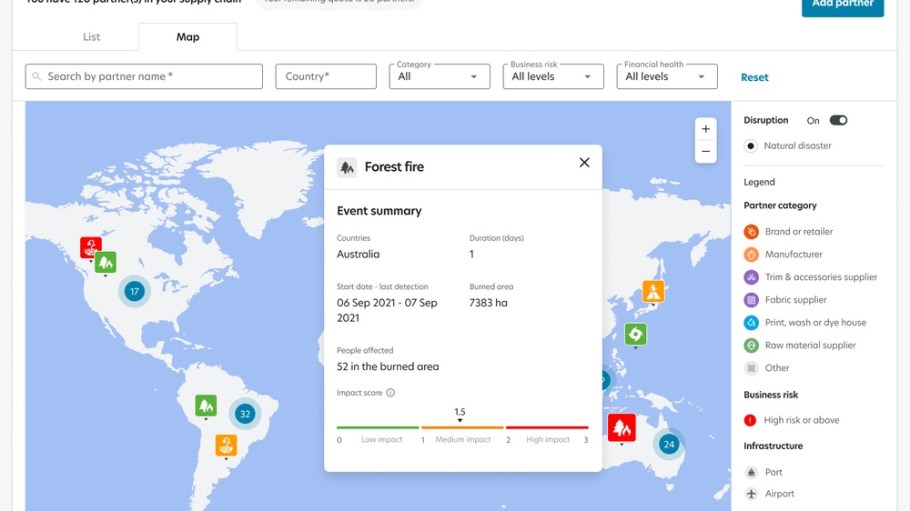Focus the Country filter field
910x511 pixels.
pos(326,77)
